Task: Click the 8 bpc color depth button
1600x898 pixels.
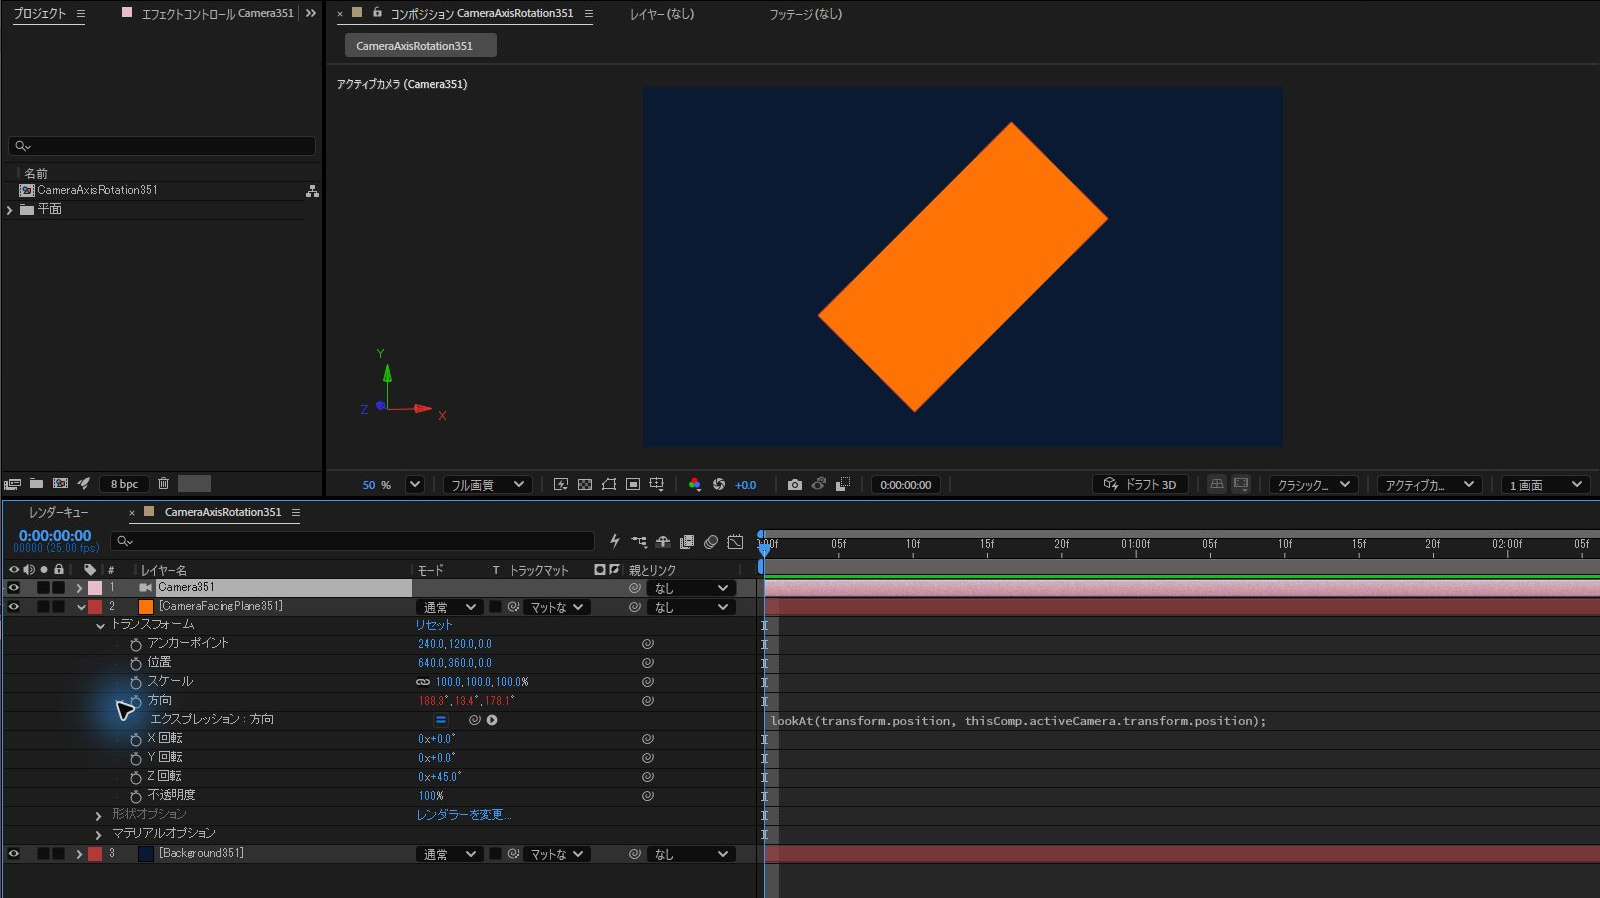Action: click(x=124, y=484)
